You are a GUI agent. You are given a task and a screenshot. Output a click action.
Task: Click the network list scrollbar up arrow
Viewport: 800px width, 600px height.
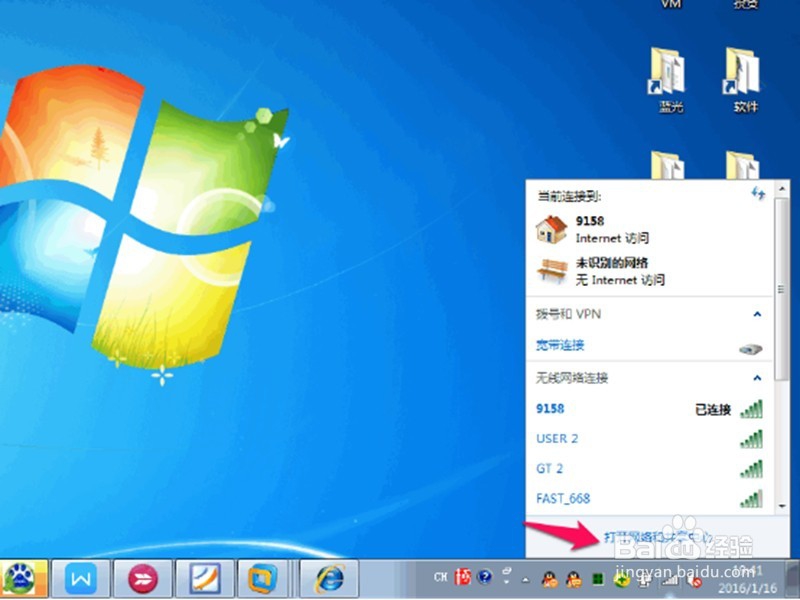(x=782, y=189)
